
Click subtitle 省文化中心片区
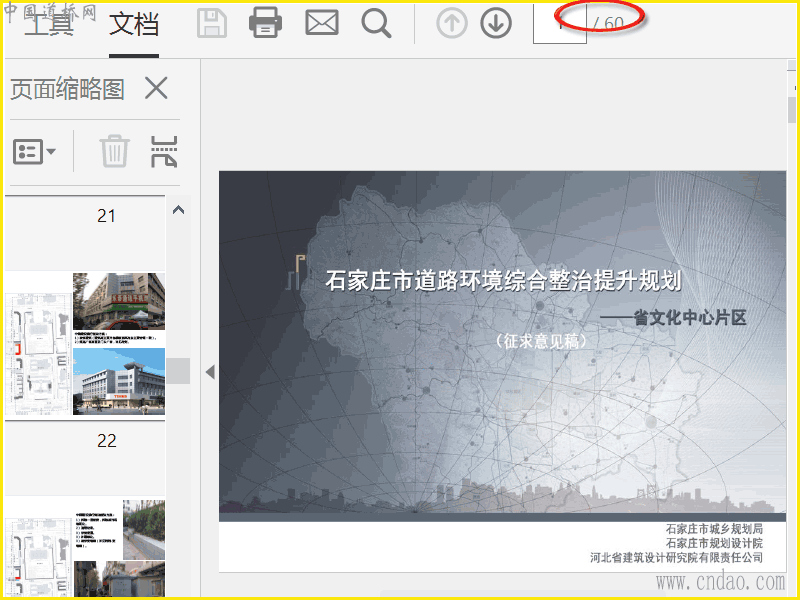pos(690,317)
